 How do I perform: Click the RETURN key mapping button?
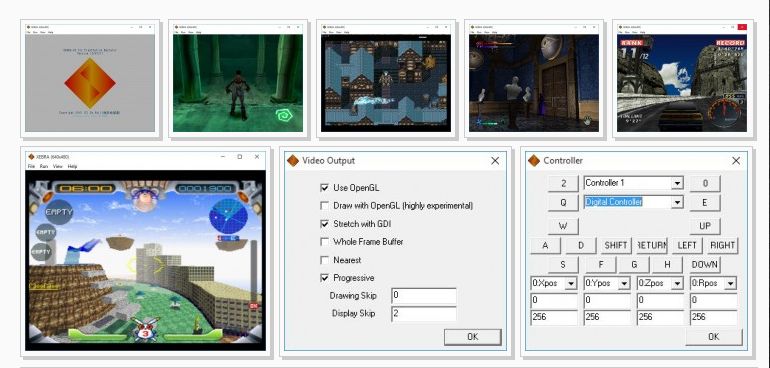652,245
